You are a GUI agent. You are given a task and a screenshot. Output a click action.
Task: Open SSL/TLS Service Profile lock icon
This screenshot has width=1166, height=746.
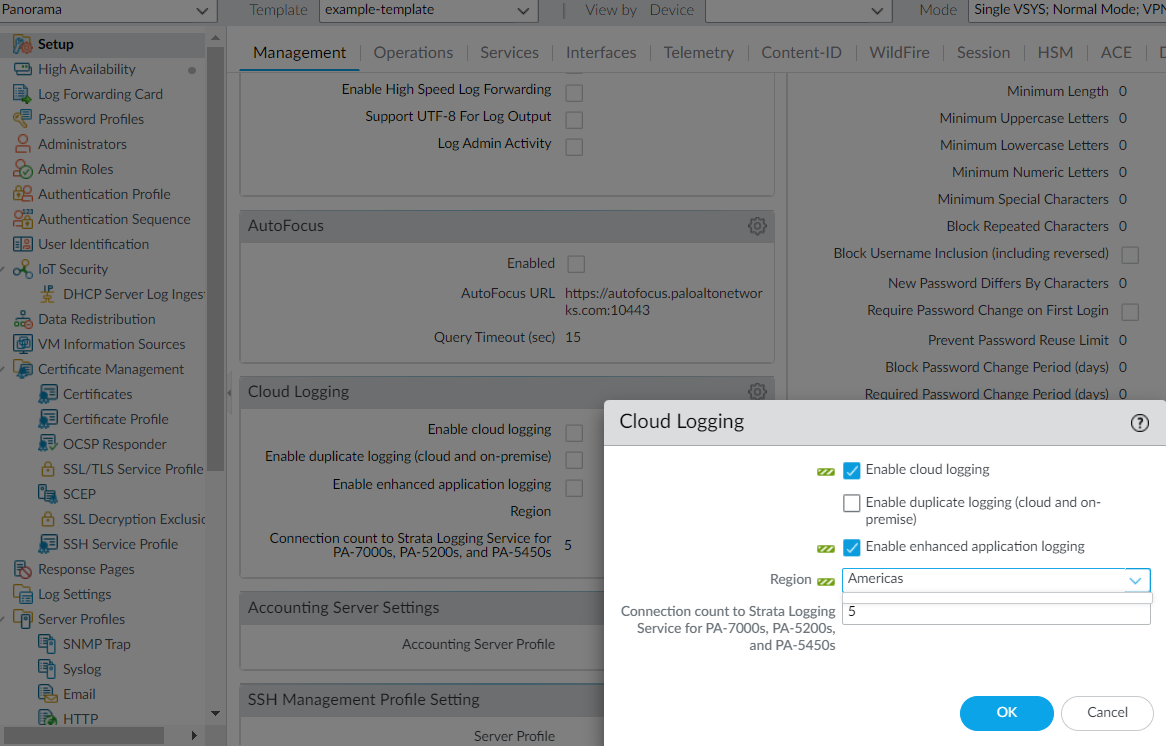(x=47, y=469)
